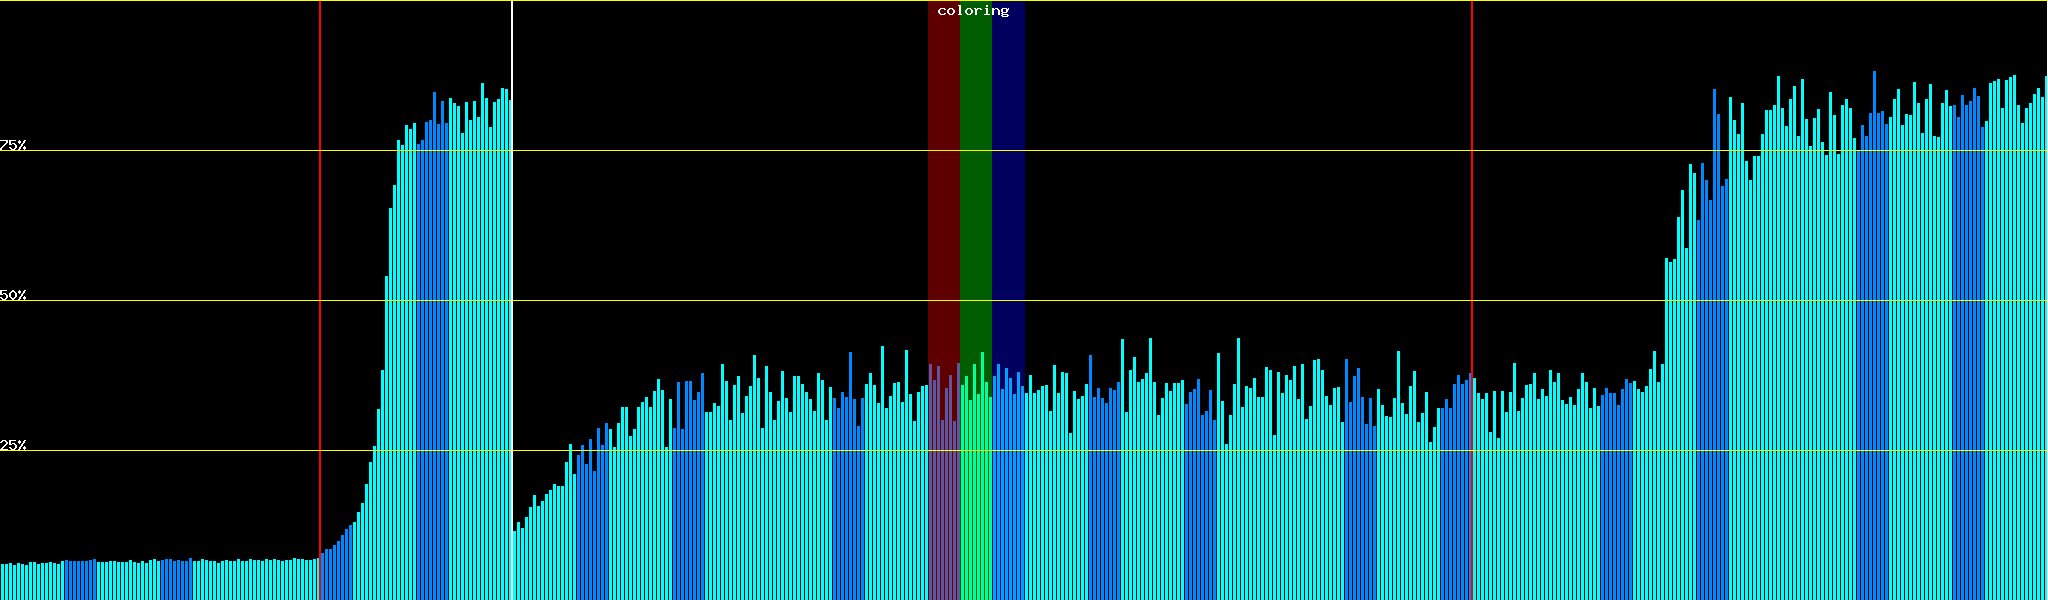The image size is (2048, 600).
Task: Select the dark blue coloring band
Action: (1008, 200)
